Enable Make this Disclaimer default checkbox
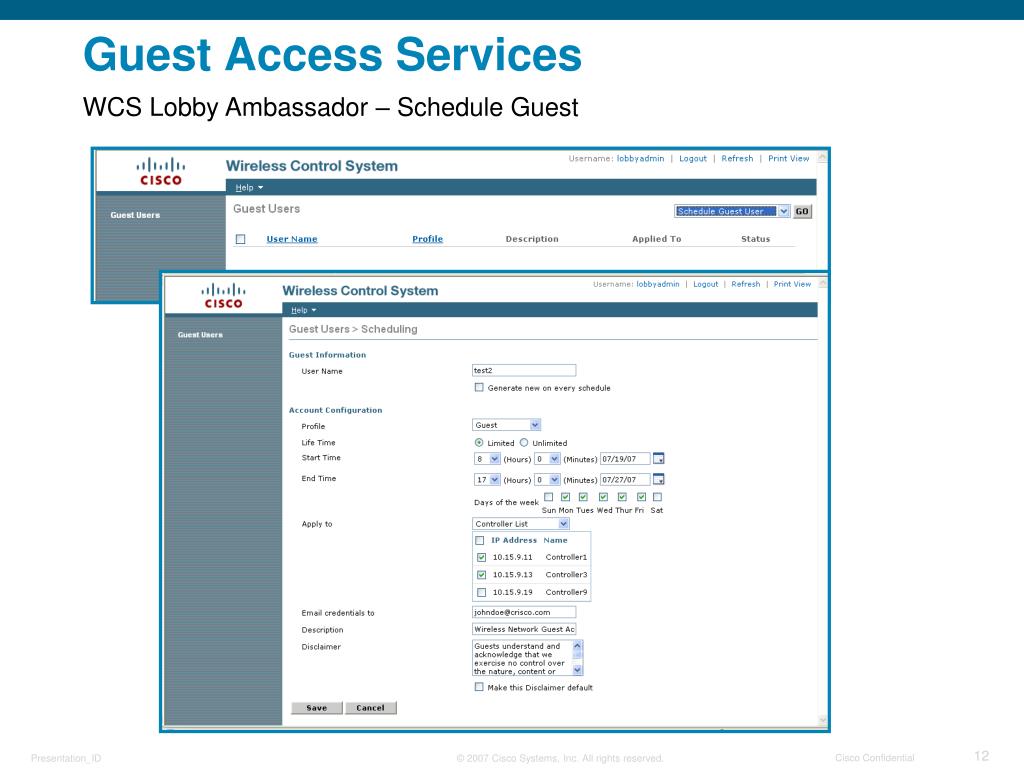 click(479, 687)
